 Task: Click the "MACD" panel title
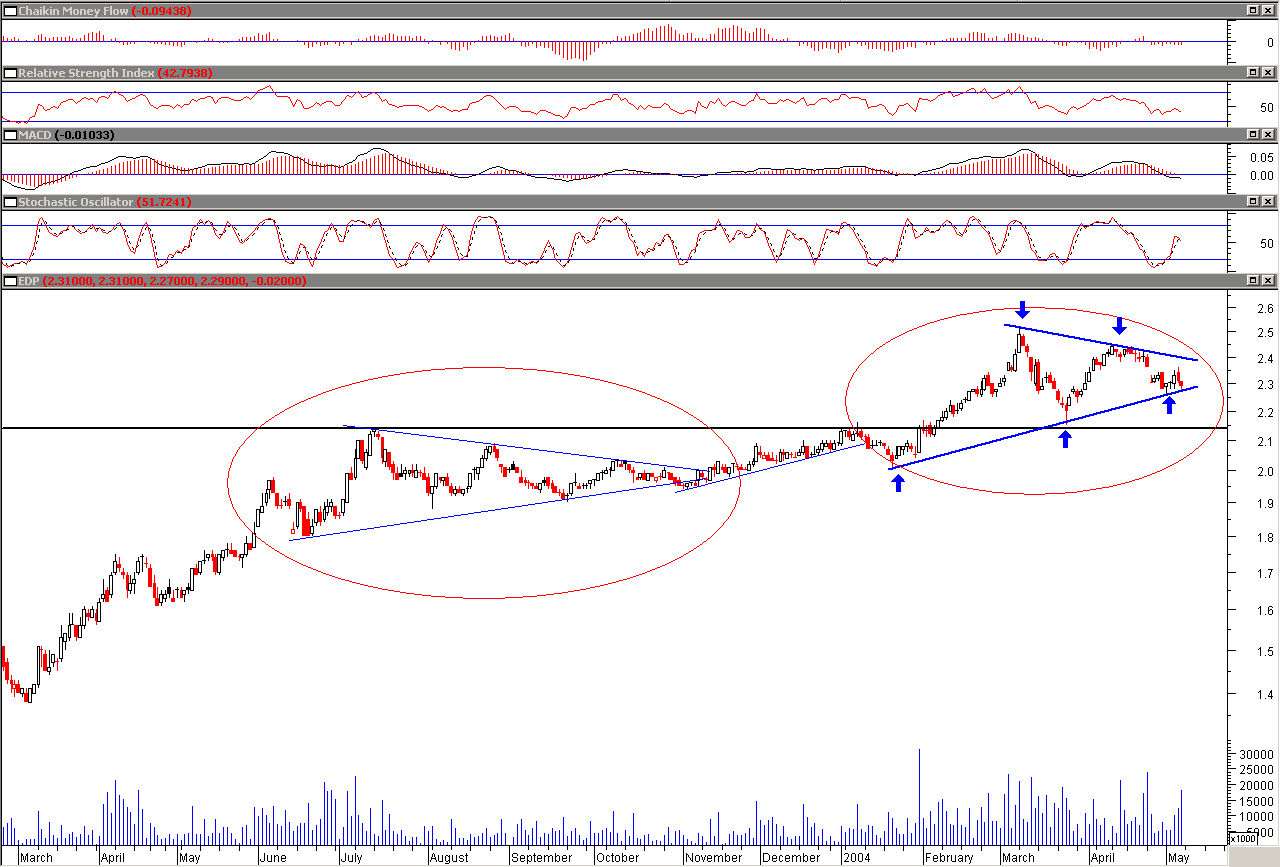click(x=35, y=134)
